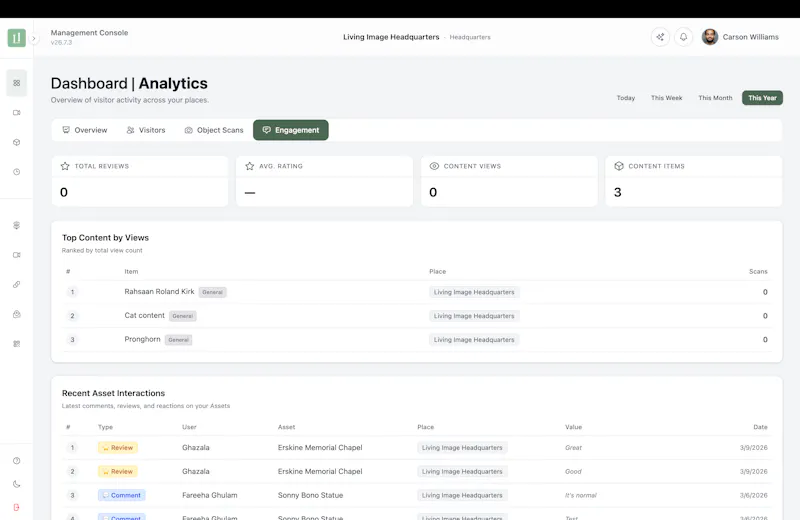Select the This Year time range

click(x=762, y=97)
